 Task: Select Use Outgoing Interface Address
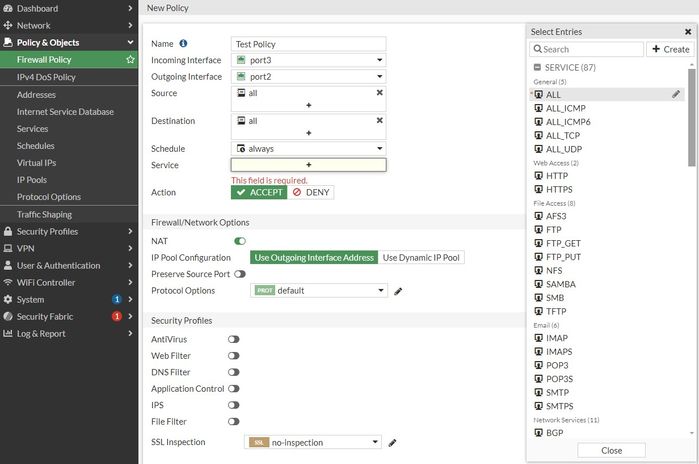[314, 258]
